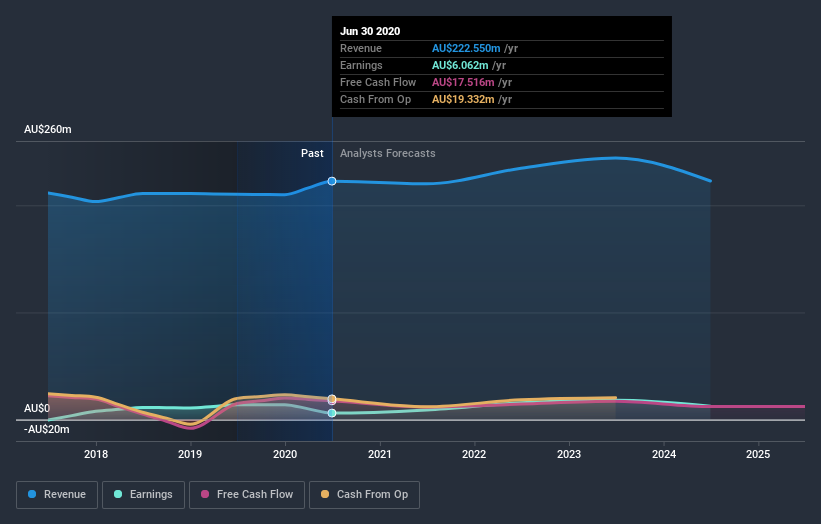Click the Revenue row label in tooltip
The image size is (821, 524).
(361, 48)
